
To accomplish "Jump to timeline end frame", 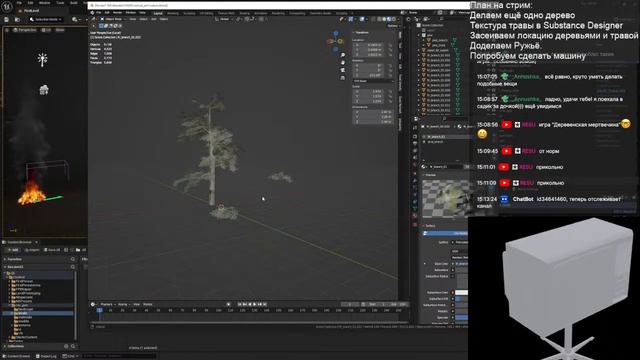I will 265,304.
